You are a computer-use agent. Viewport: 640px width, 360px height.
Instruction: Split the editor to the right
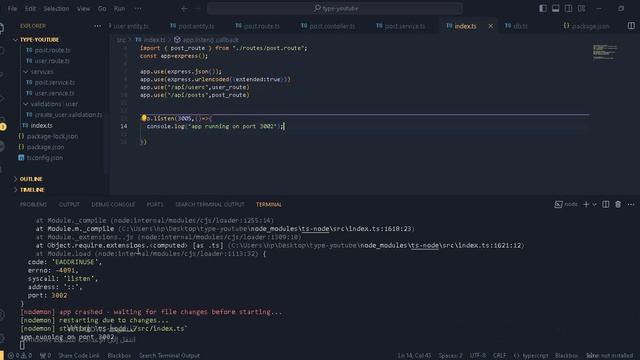coord(631,26)
